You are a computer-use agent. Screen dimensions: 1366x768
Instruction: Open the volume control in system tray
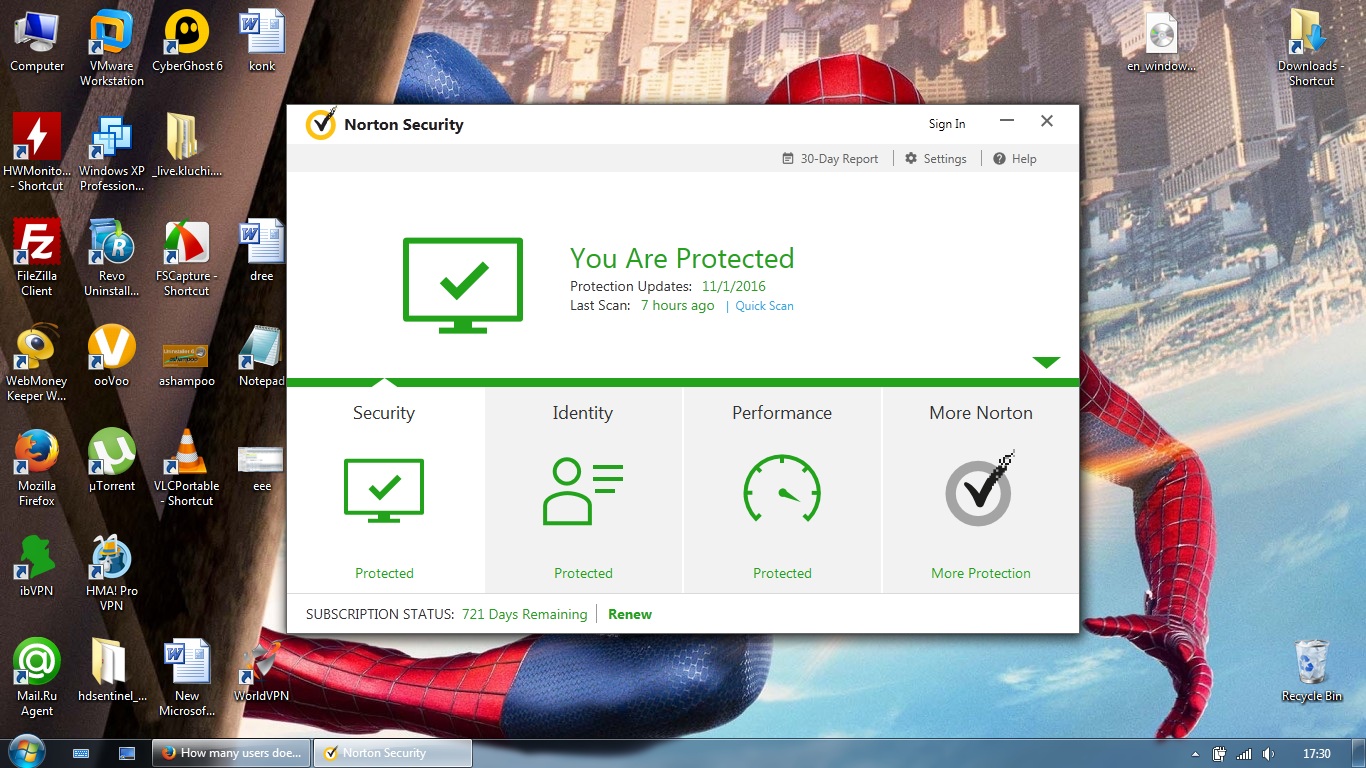point(1269,754)
